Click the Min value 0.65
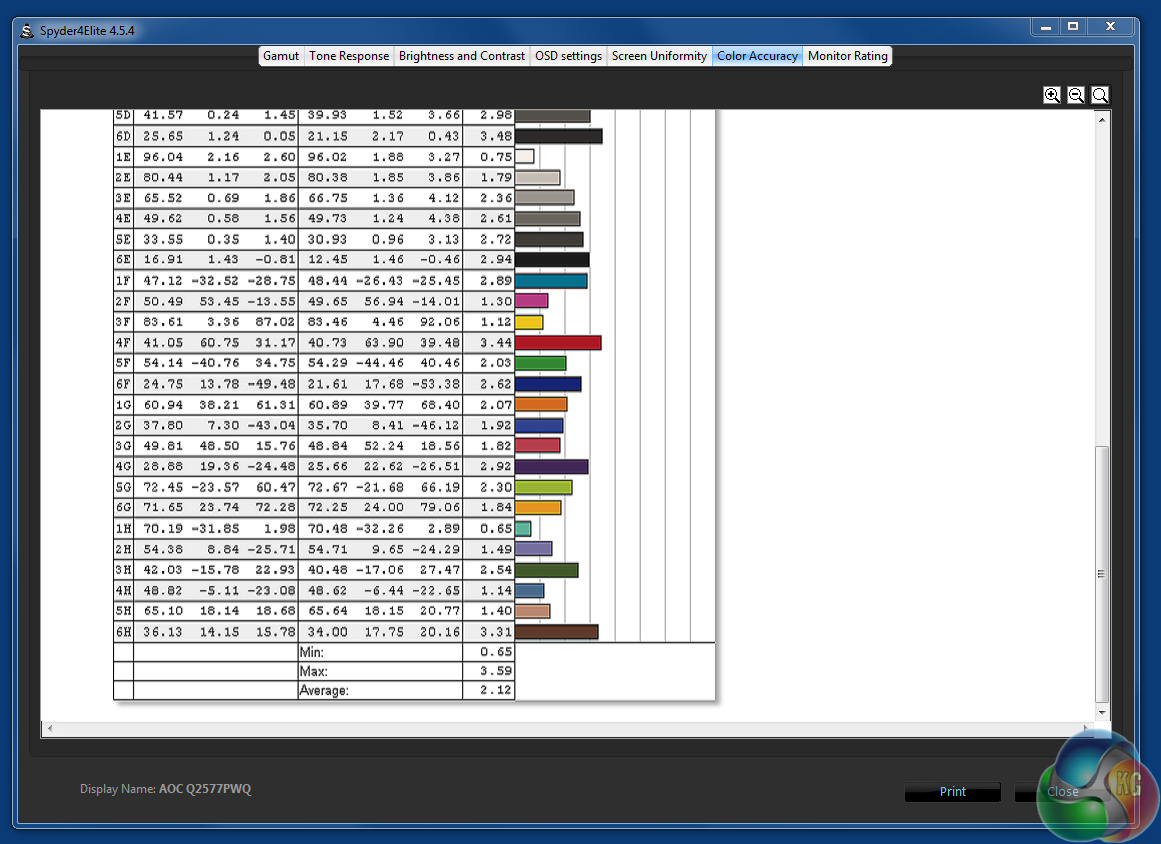 (x=495, y=652)
